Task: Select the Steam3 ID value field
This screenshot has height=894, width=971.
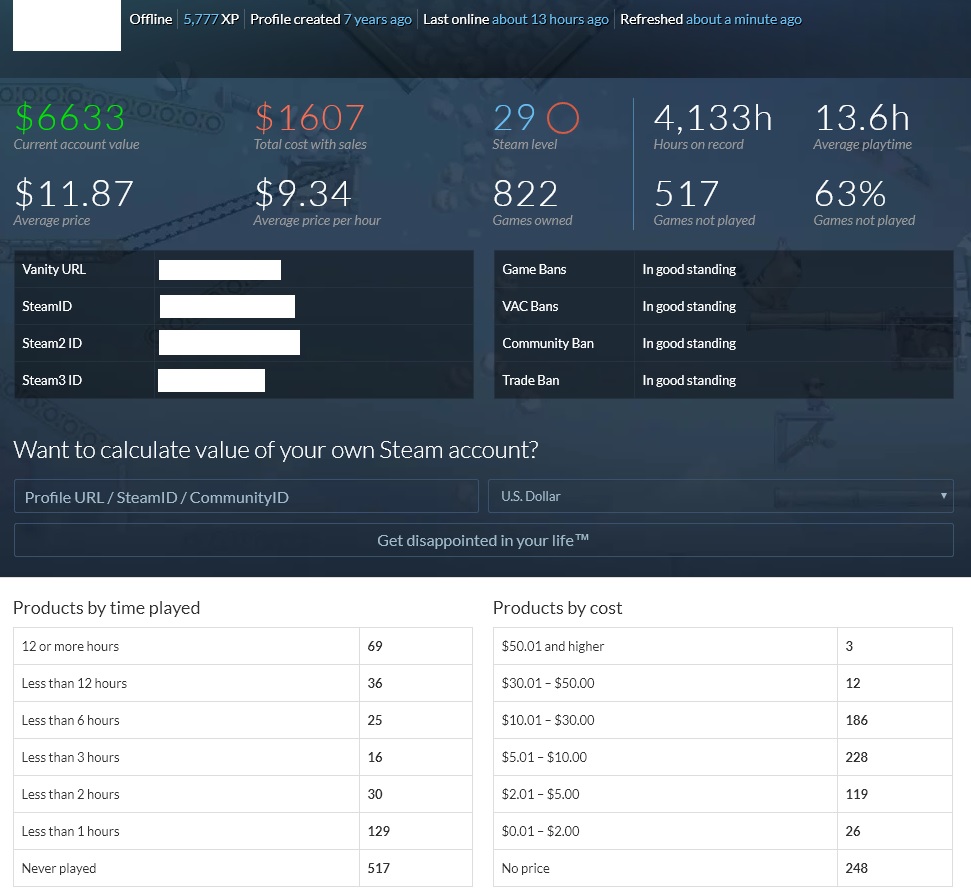Action: 211,380
